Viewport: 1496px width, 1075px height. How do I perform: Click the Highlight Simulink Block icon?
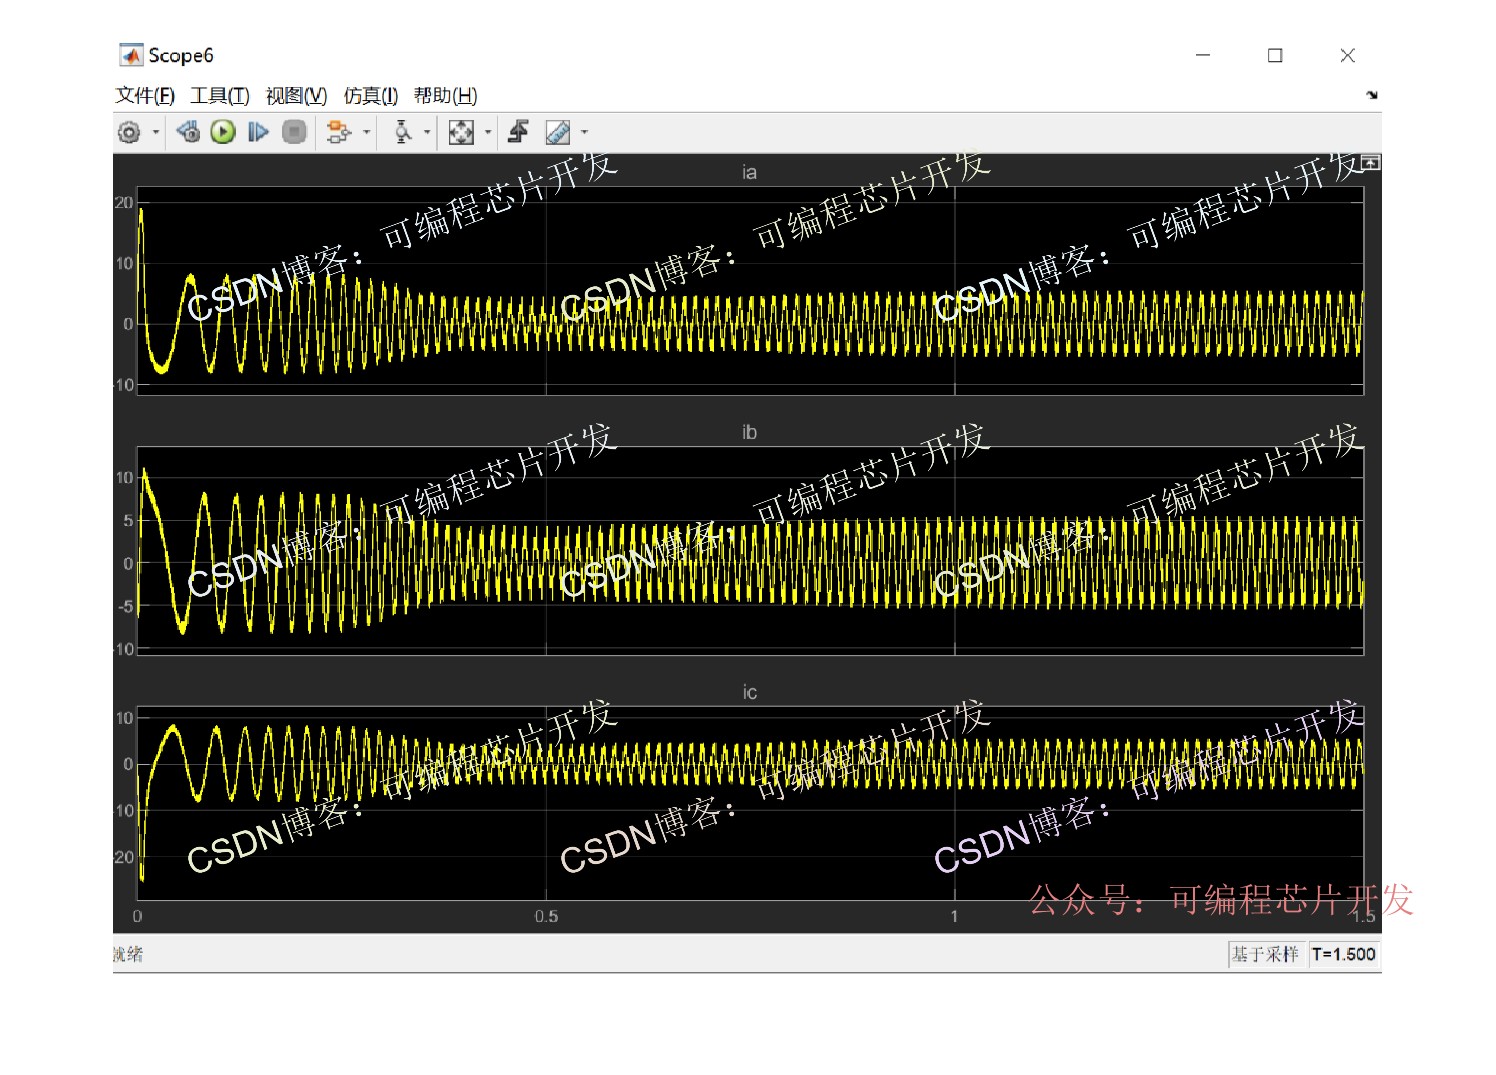point(339,132)
